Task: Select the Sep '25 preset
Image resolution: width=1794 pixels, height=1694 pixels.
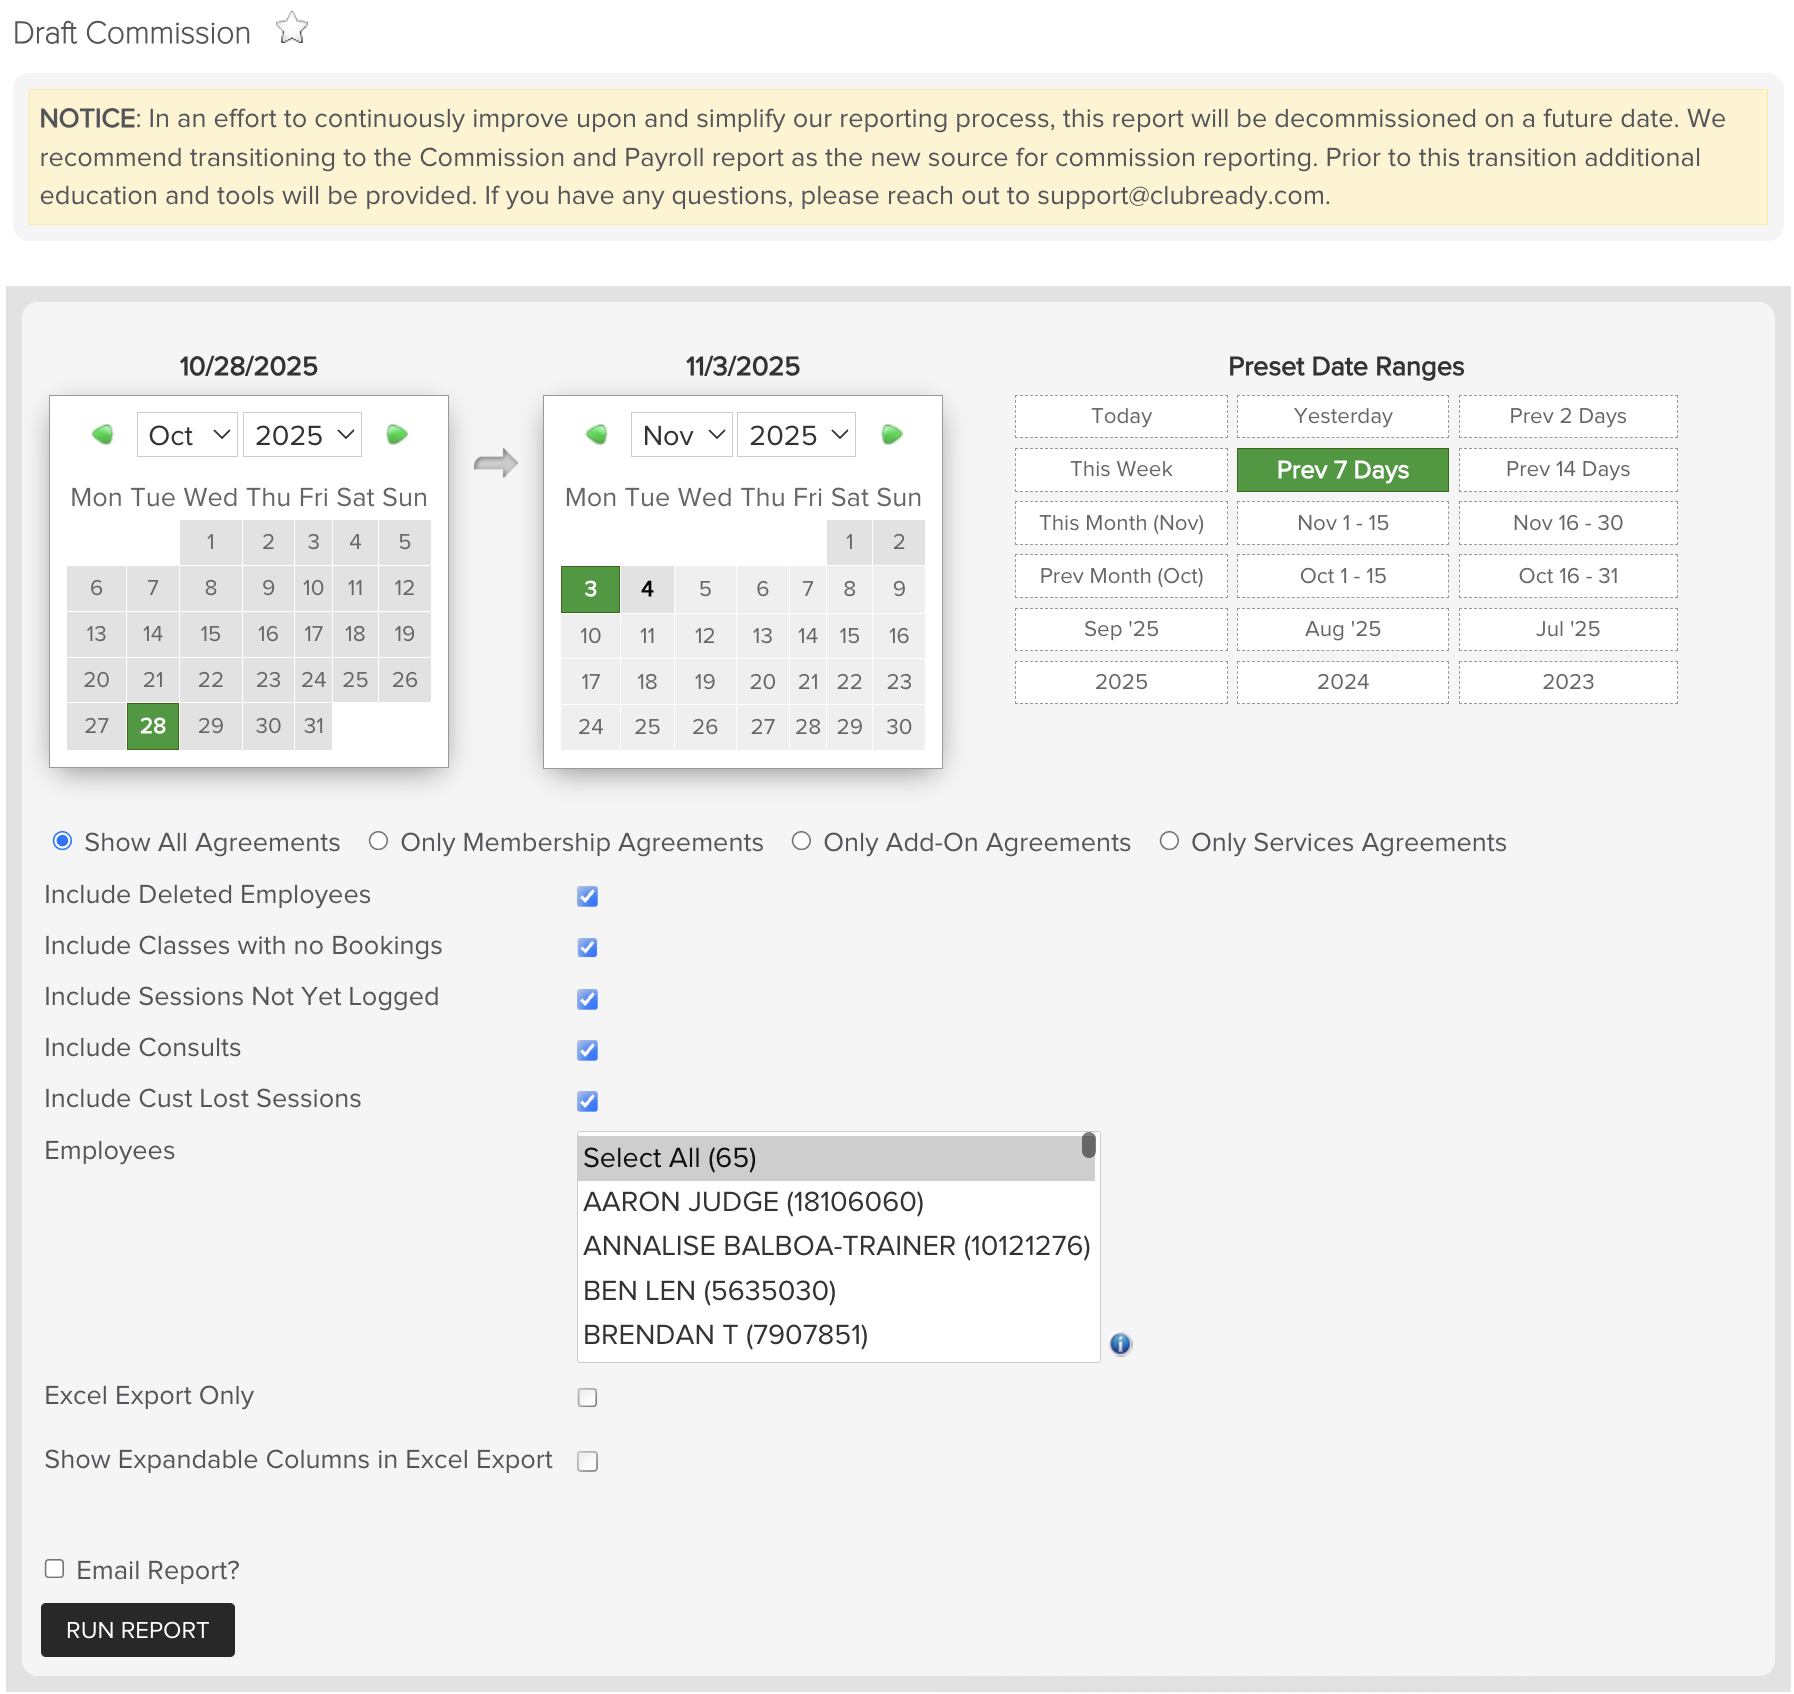Action: pyautogui.click(x=1121, y=629)
